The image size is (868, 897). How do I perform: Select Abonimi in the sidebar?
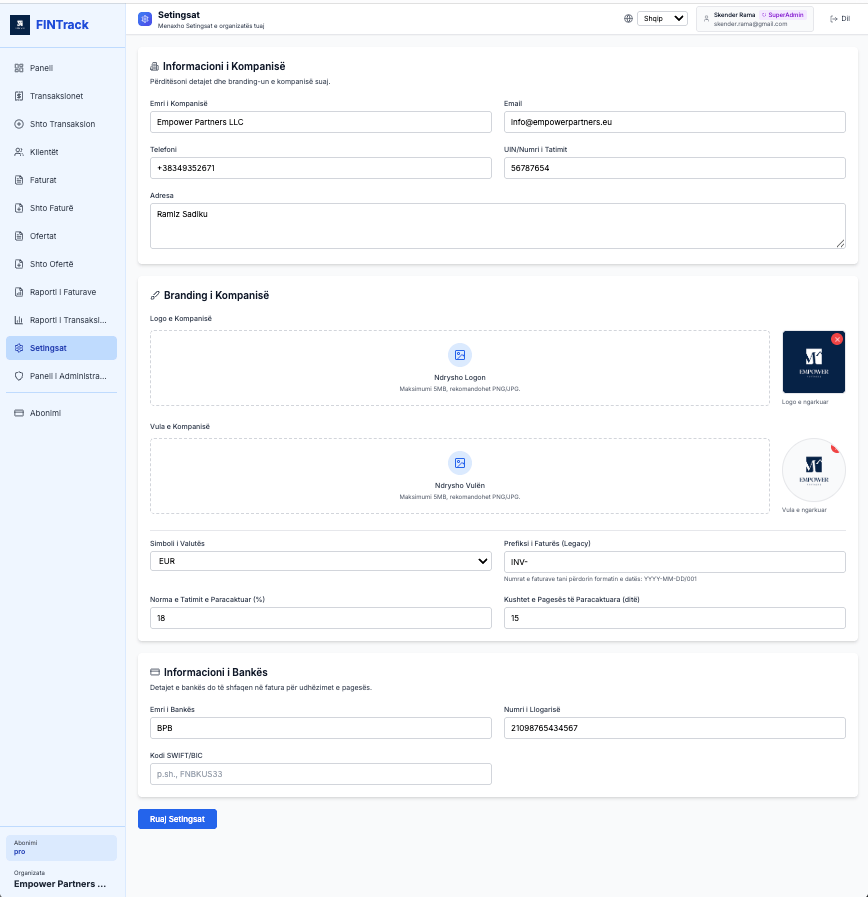pyautogui.click(x=45, y=412)
